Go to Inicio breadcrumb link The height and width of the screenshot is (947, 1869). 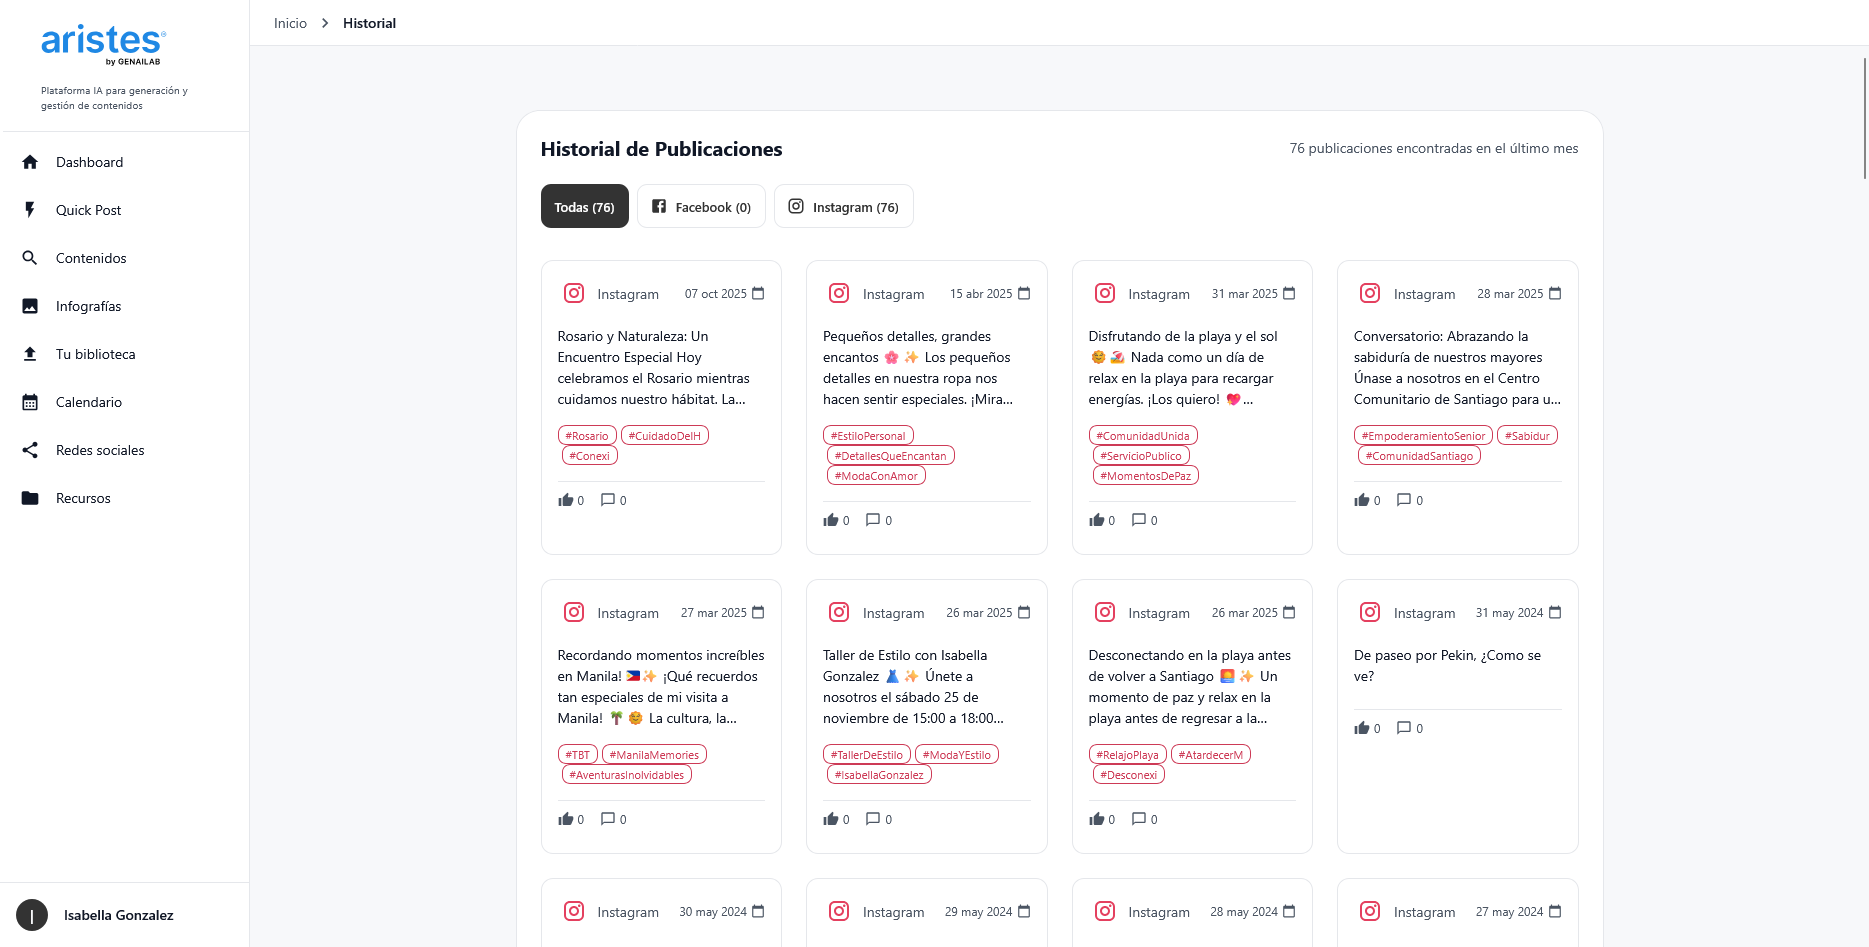click(x=290, y=23)
